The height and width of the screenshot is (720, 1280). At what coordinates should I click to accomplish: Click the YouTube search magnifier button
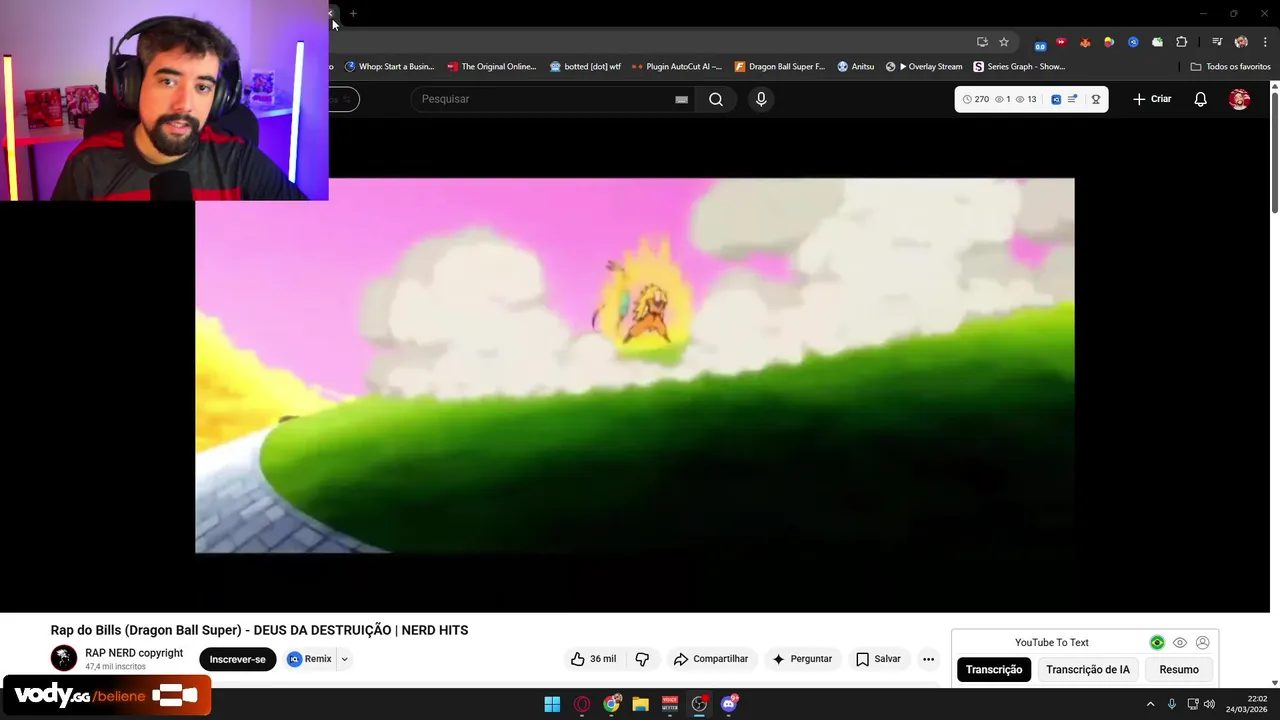pyautogui.click(x=716, y=99)
